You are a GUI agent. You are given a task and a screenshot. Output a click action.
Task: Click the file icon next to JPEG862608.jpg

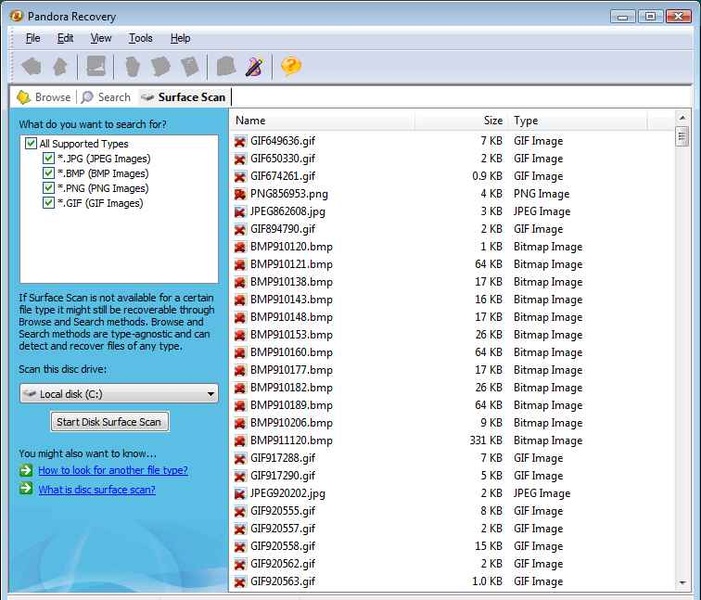[240, 212]
